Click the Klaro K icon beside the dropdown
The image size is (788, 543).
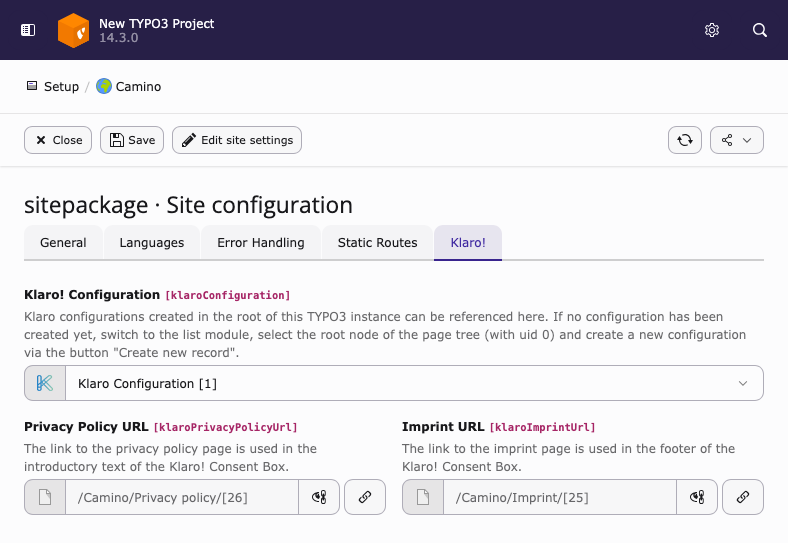[45, 383]
